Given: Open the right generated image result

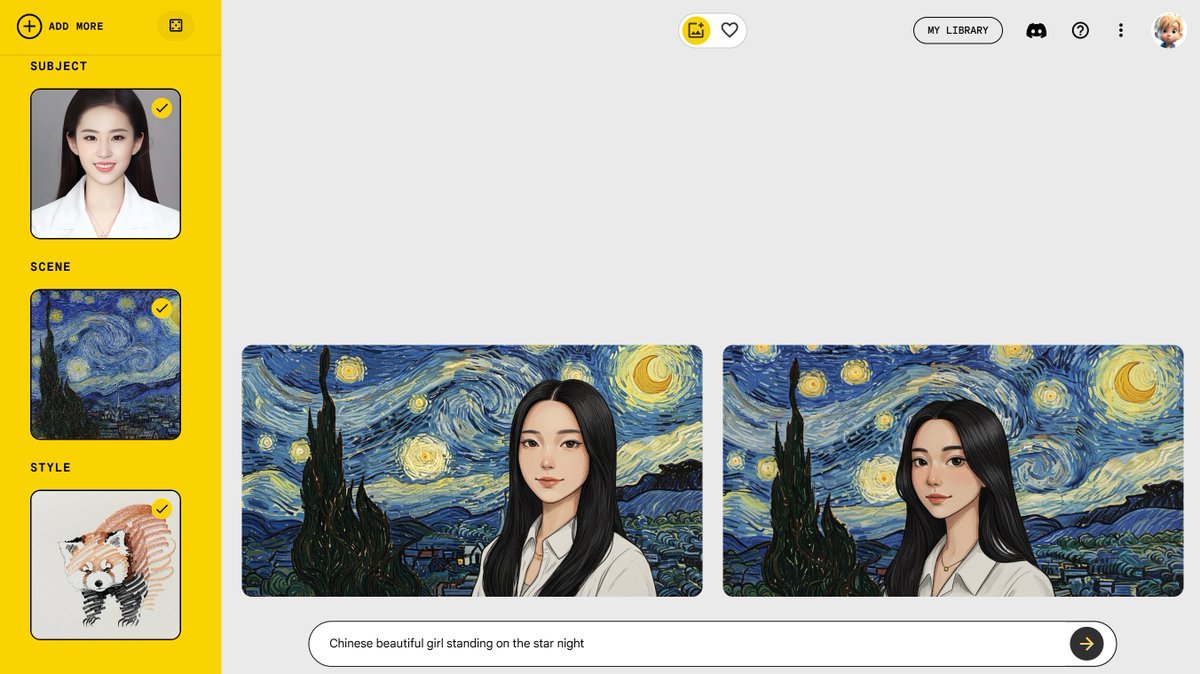Looking at the screenshot, I should [x=953, y=471].
